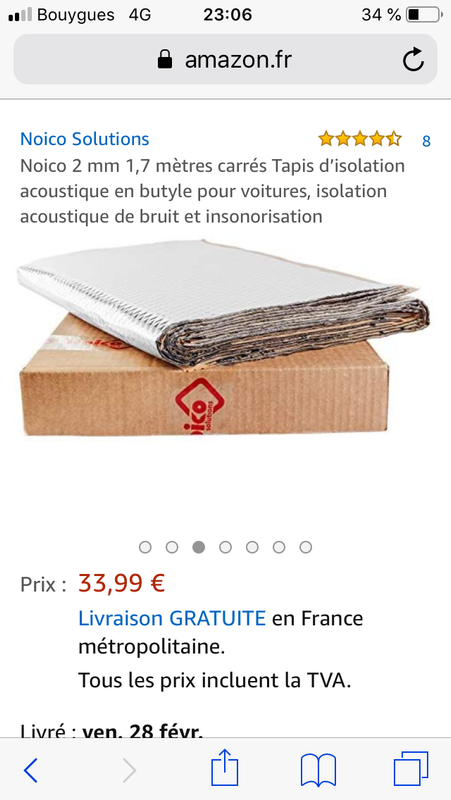This screenshot has width=451, height=800.
Task: Tap the Safari back arrow
Action: coord(31,770)
